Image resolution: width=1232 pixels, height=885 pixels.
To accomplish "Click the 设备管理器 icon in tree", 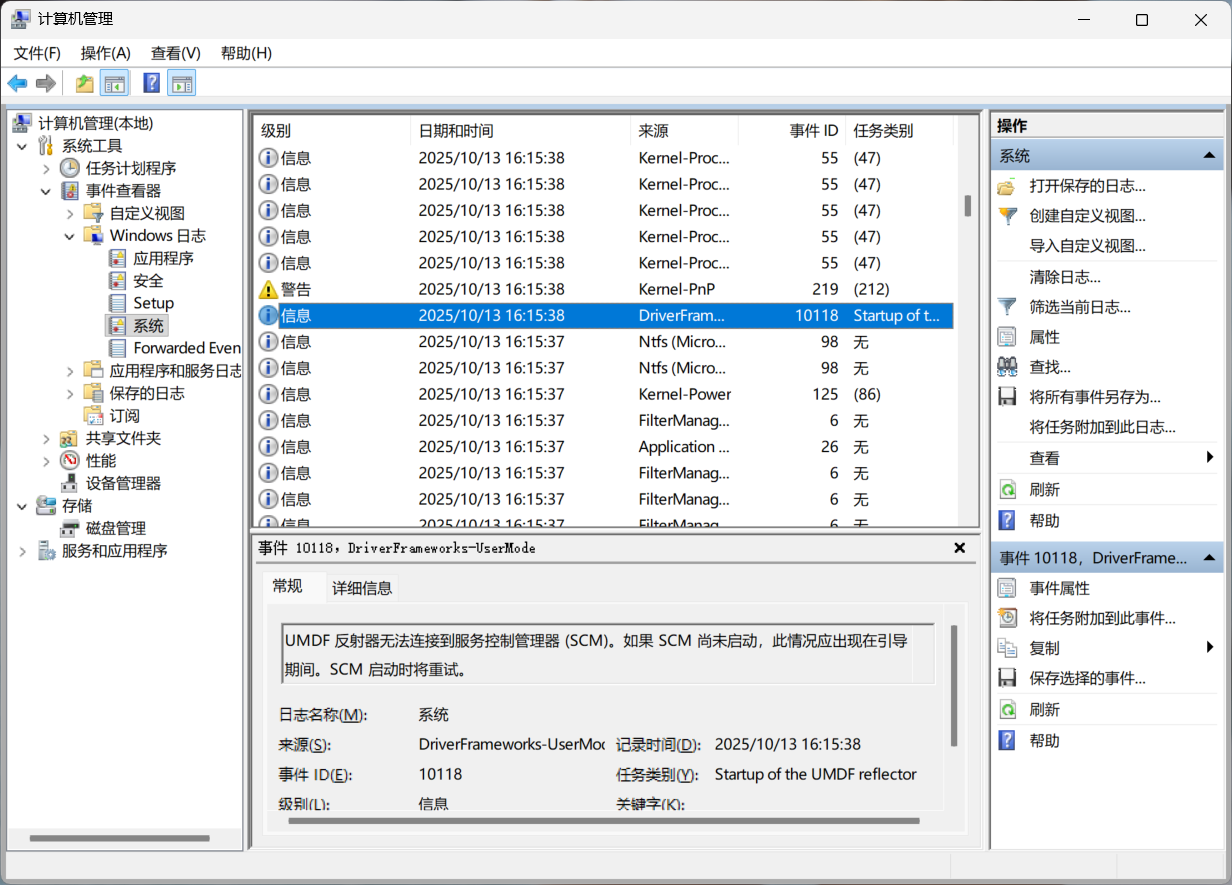I will [70, 483].
